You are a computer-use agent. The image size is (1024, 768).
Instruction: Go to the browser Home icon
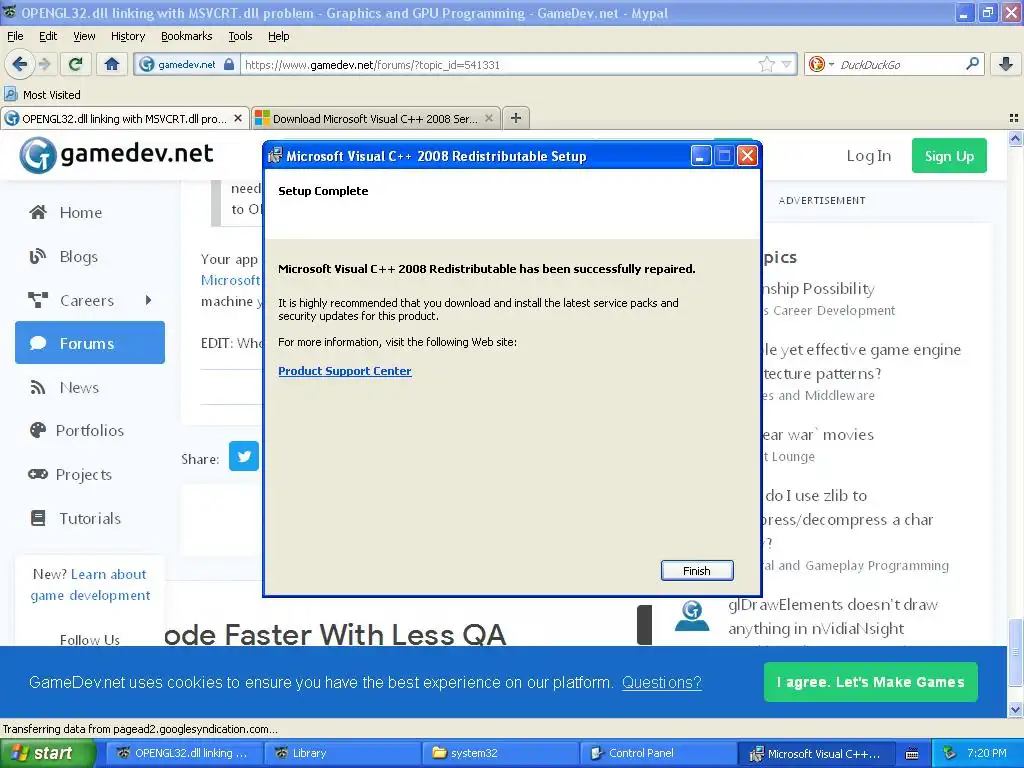[112, 64]
